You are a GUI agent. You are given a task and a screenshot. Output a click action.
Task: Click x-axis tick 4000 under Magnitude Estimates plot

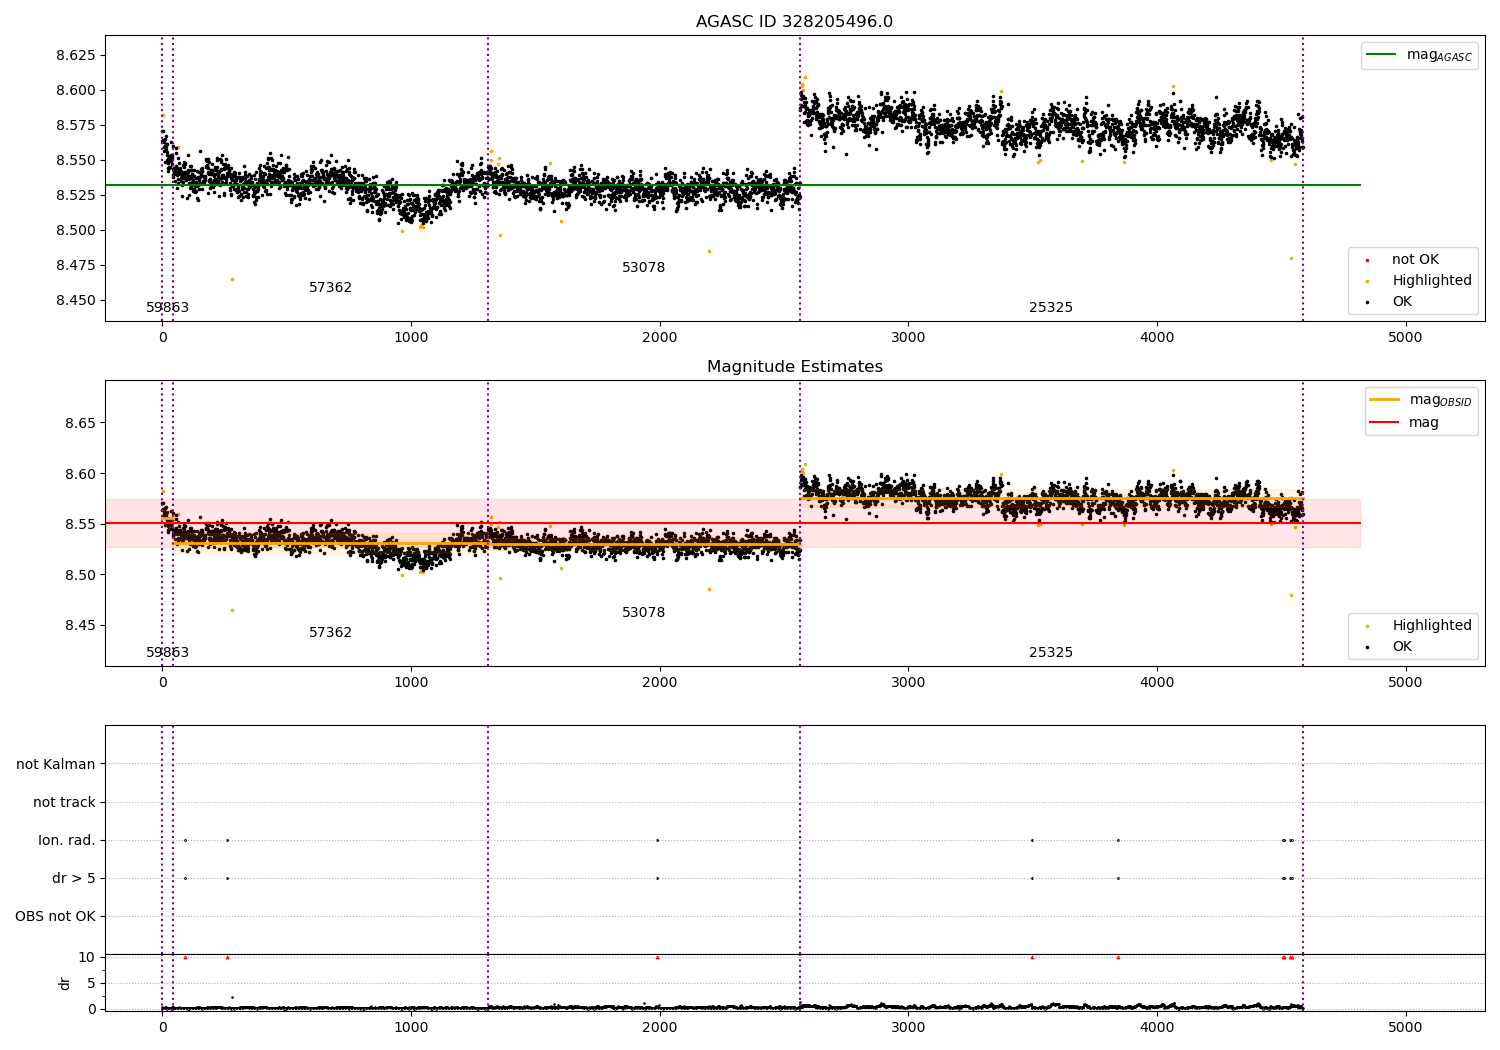[x=1157, y=683]
